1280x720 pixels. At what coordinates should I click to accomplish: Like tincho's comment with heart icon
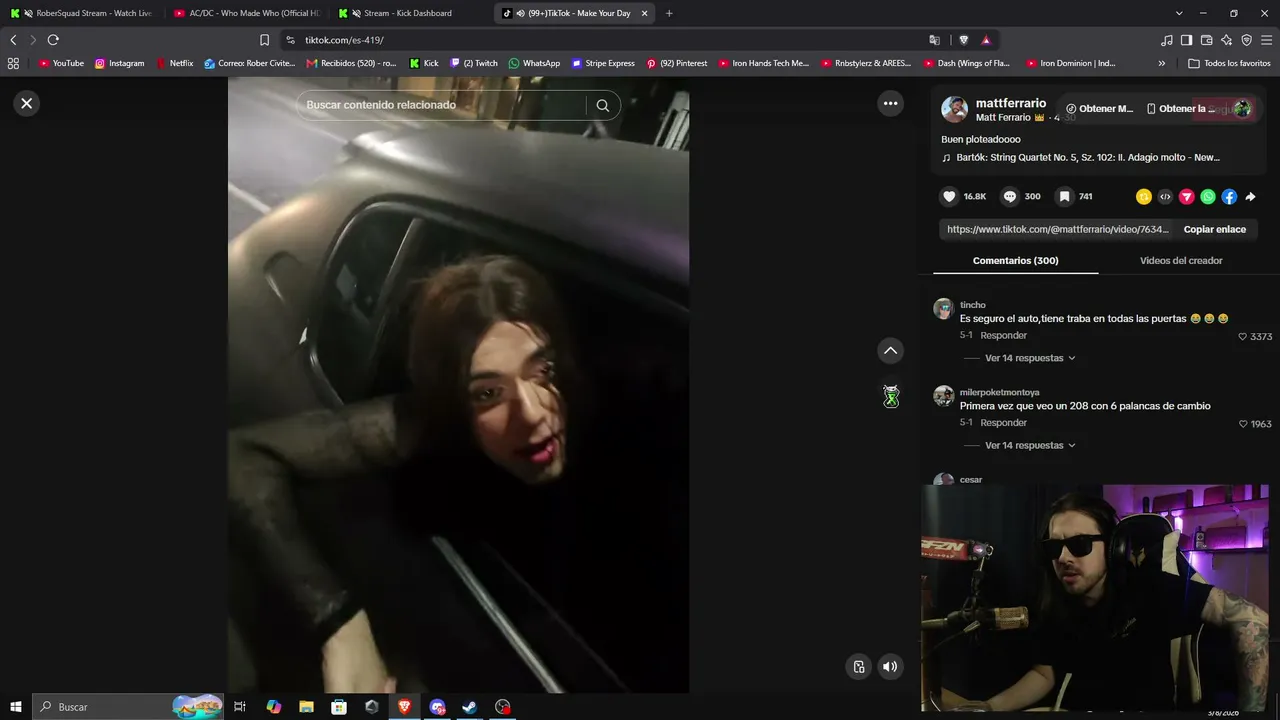point(1243,337)
